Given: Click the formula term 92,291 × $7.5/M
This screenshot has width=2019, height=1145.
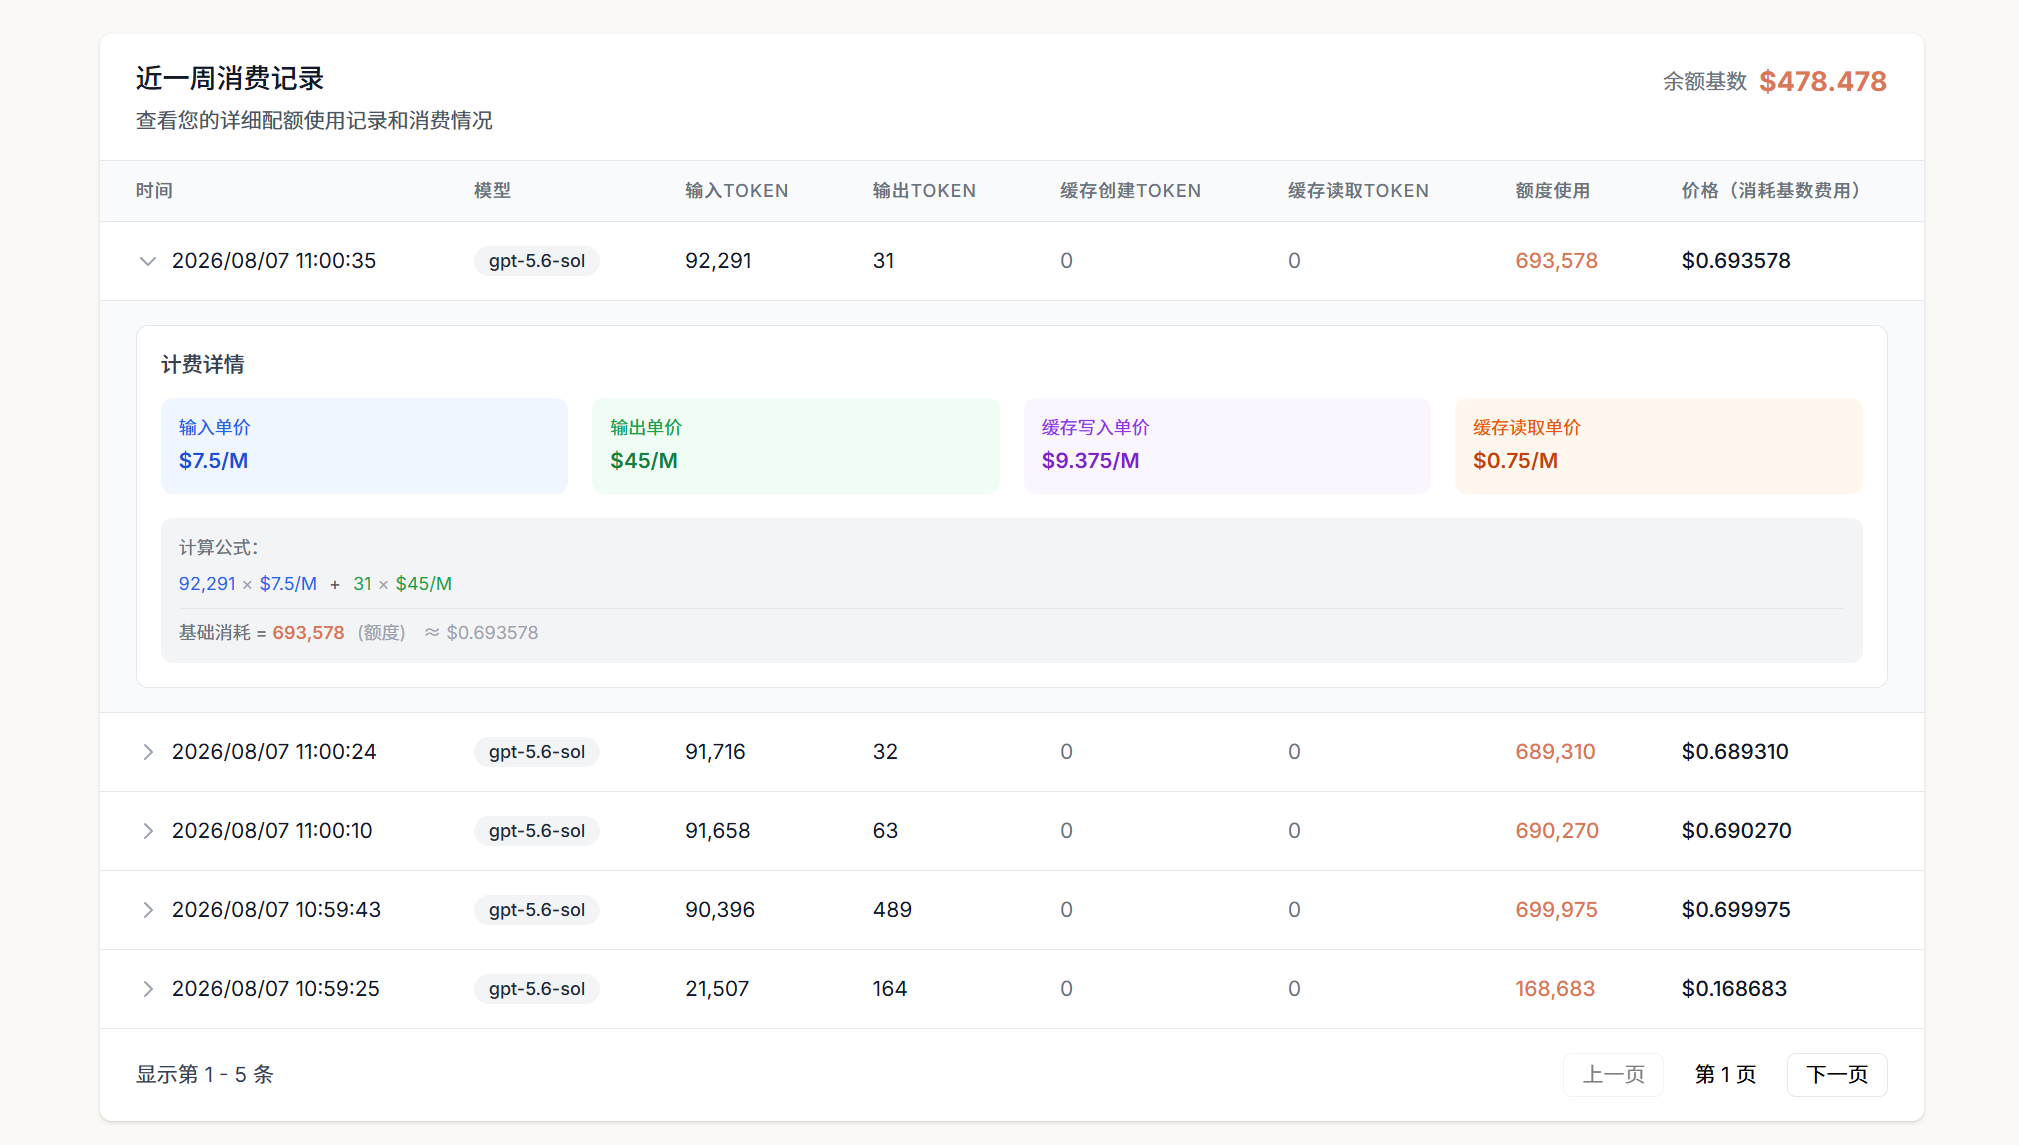Looking at the screenshot, I should point(248,584).
